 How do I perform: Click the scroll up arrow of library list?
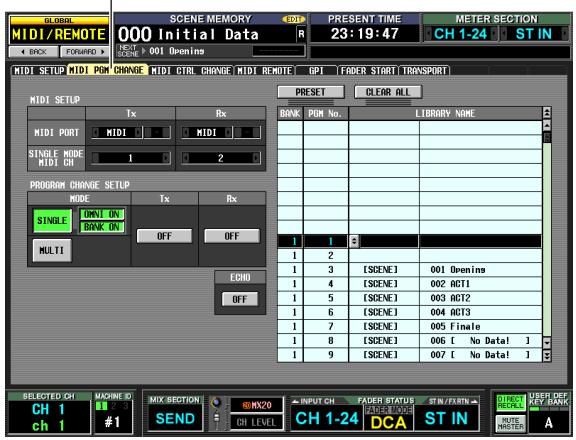547,126
